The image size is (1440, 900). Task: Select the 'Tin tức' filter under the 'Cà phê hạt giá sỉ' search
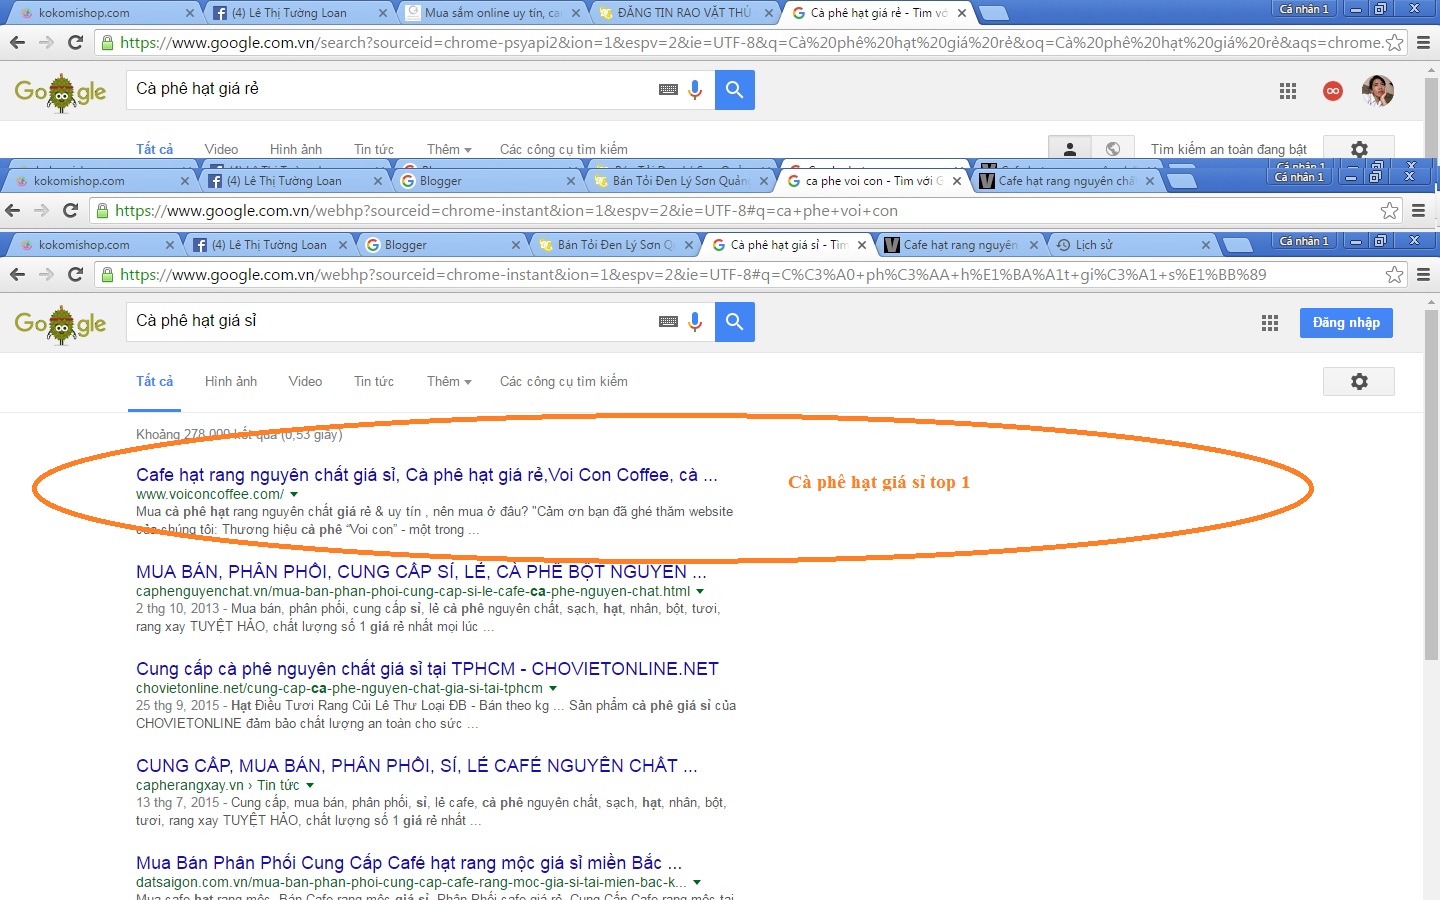pos(374,381)
